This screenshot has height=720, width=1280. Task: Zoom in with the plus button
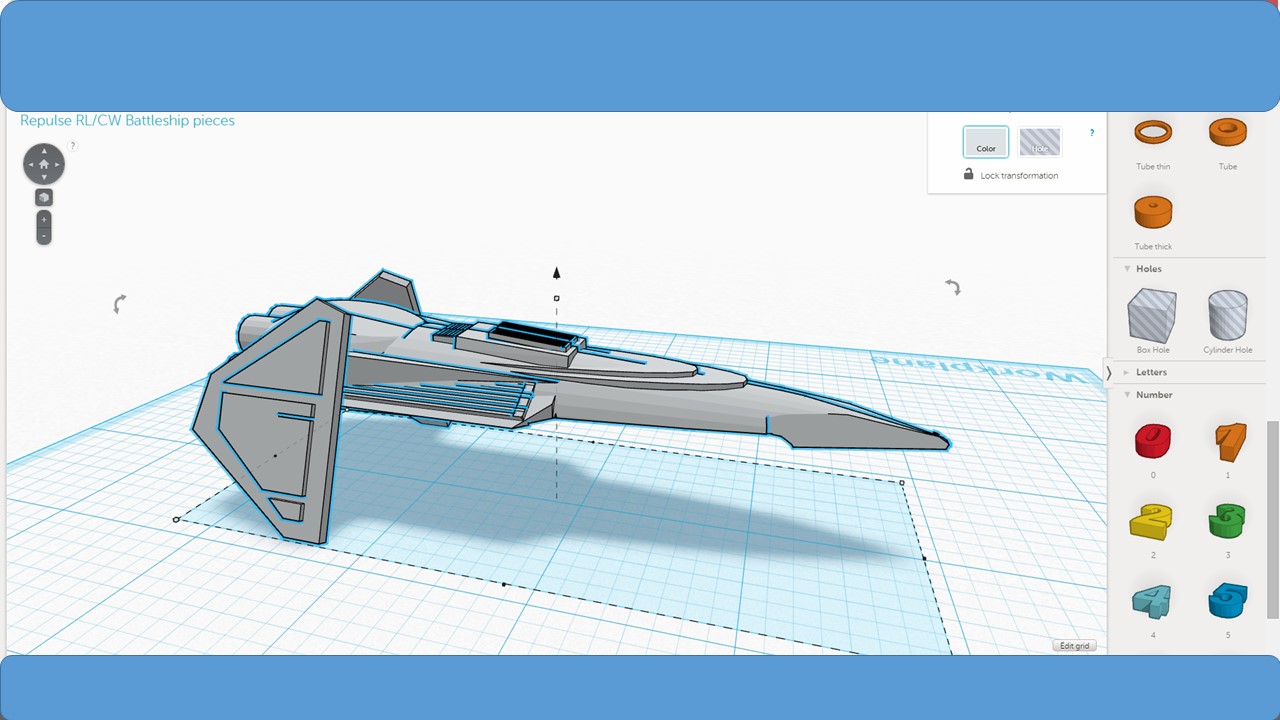point(44,219)
